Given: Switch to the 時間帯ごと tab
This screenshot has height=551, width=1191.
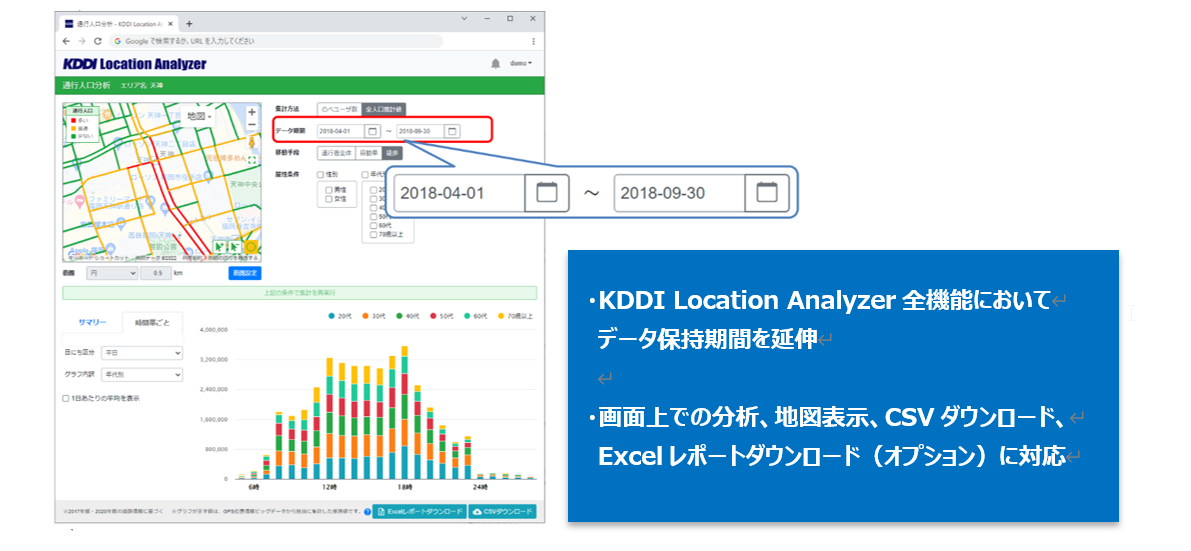Looking at the screenshot, I should pyautogui.click(x=153, y=322).
